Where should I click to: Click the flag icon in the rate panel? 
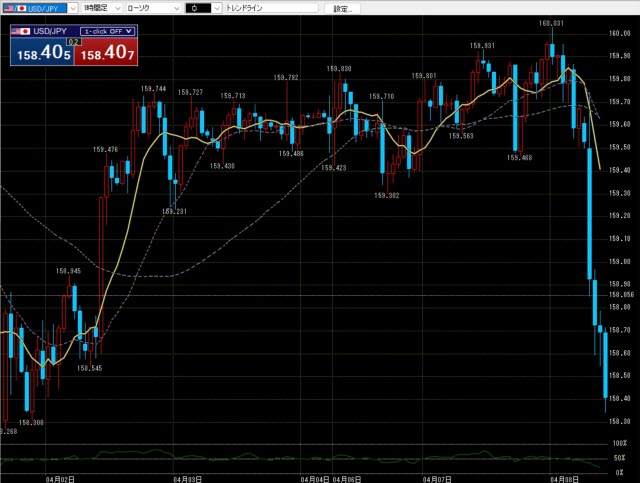(19, 31)
